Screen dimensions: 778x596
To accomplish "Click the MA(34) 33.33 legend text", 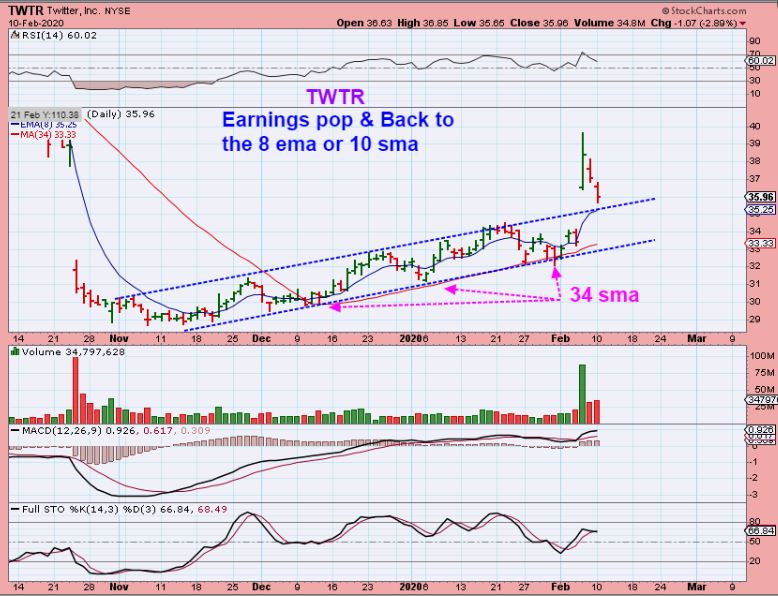I will coord(48,134).
